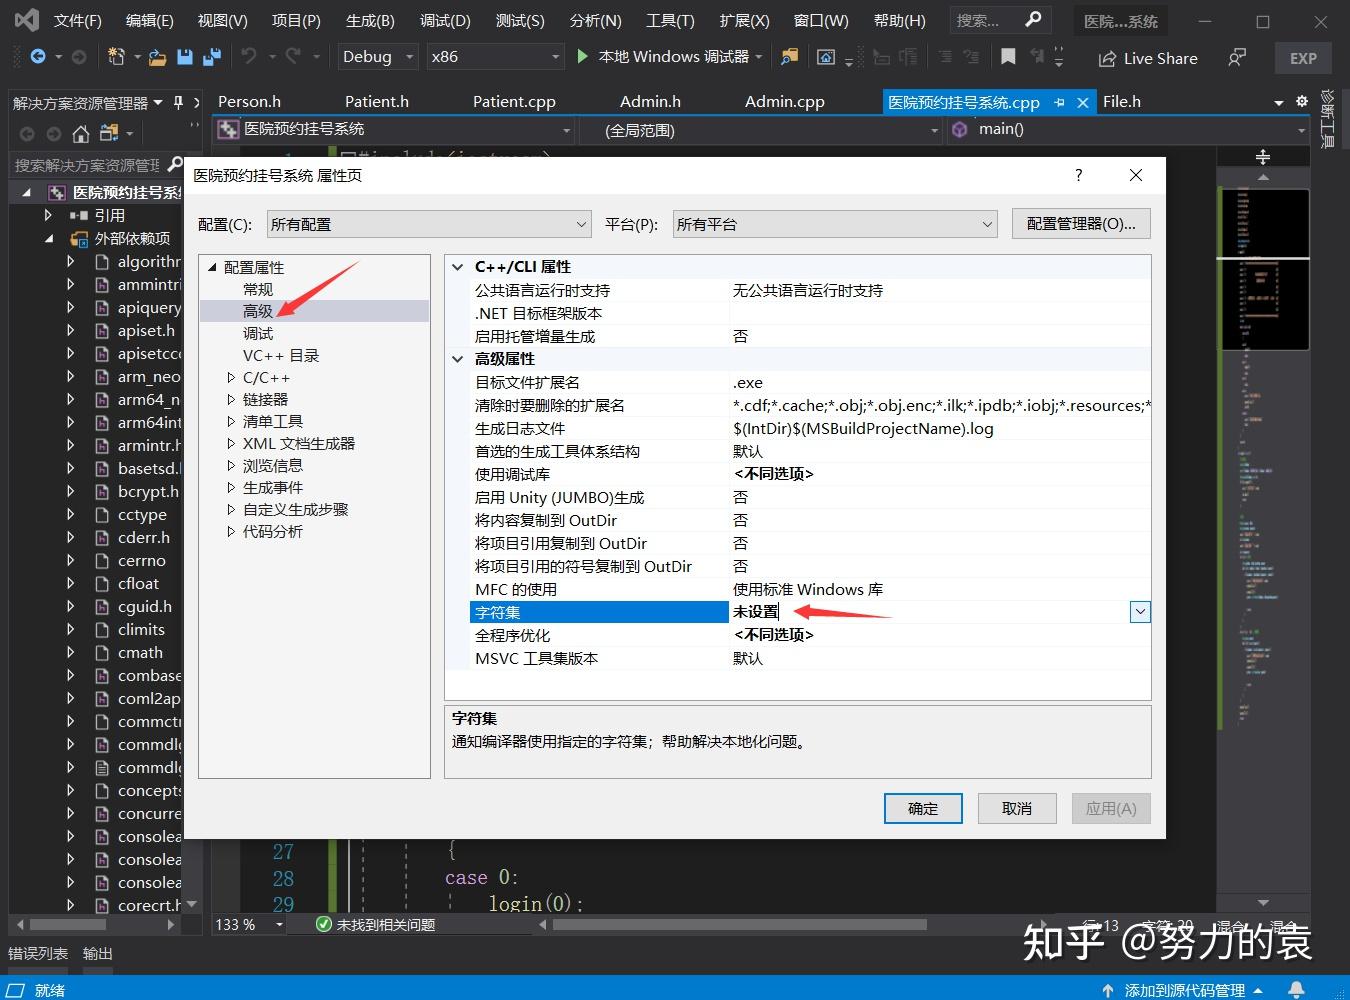Click the 应用(A) button

click(x=1111, y=808)
